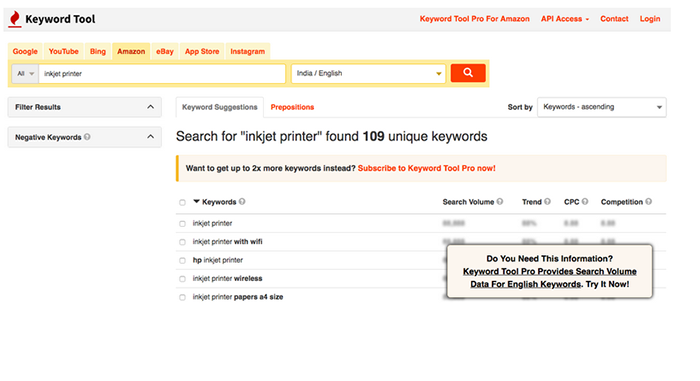The width and height of the screenshot is (700, 381).
Task: Click the Search Volume column header
Action: pyautogui.click(x=468, y=202)
